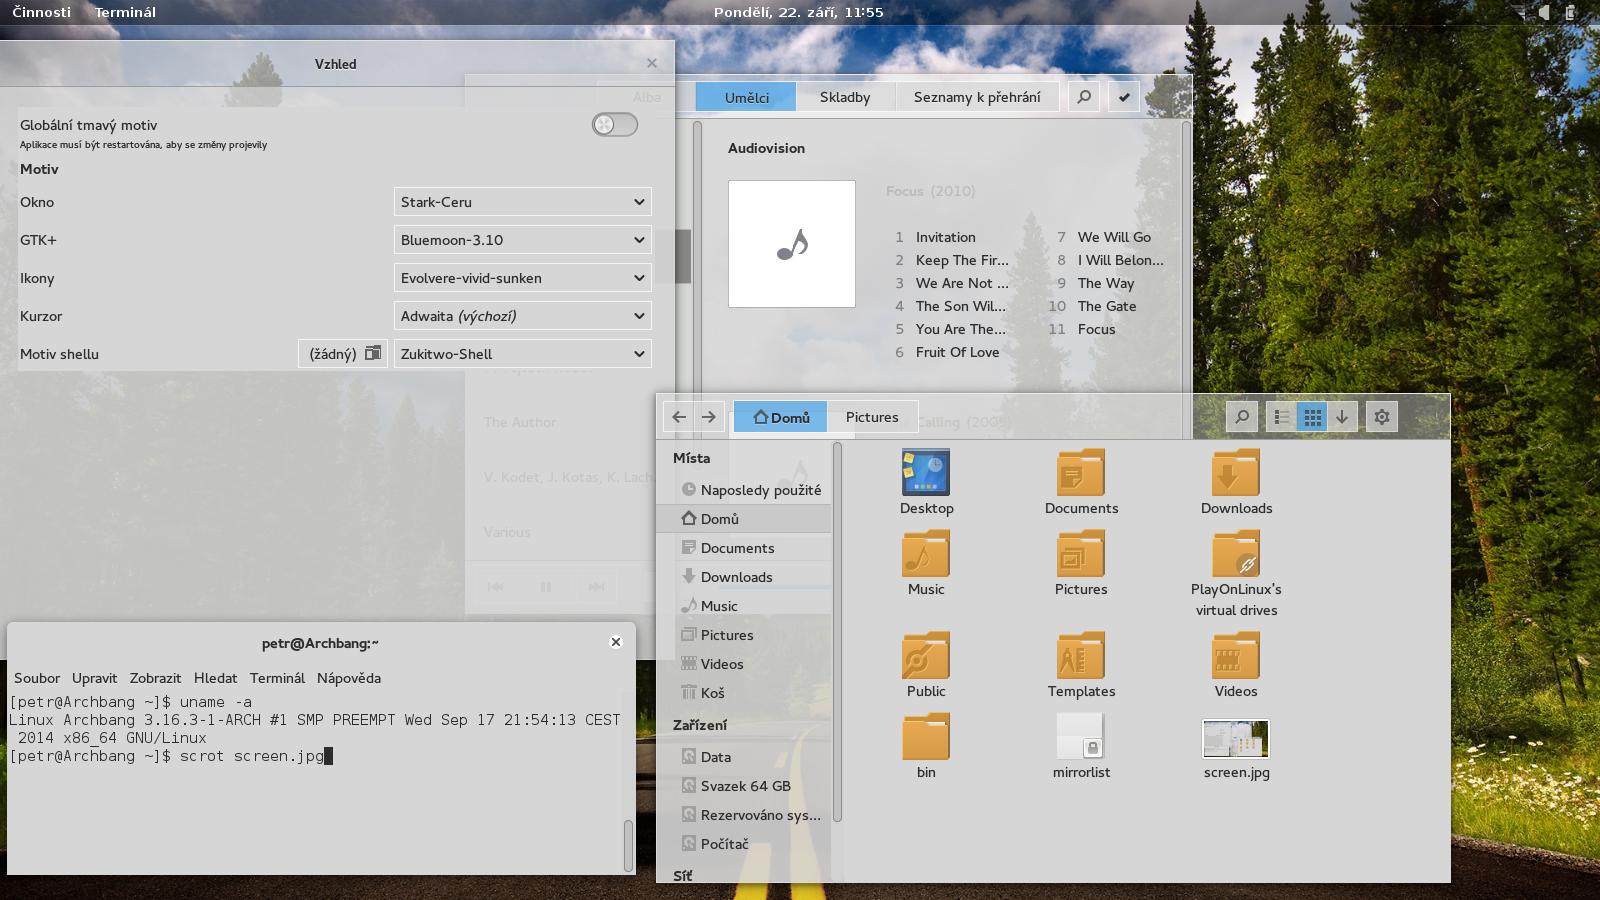Select Documents in Files sidebar
Viewport: 1600px width, 900px height.
coord(744,548)
